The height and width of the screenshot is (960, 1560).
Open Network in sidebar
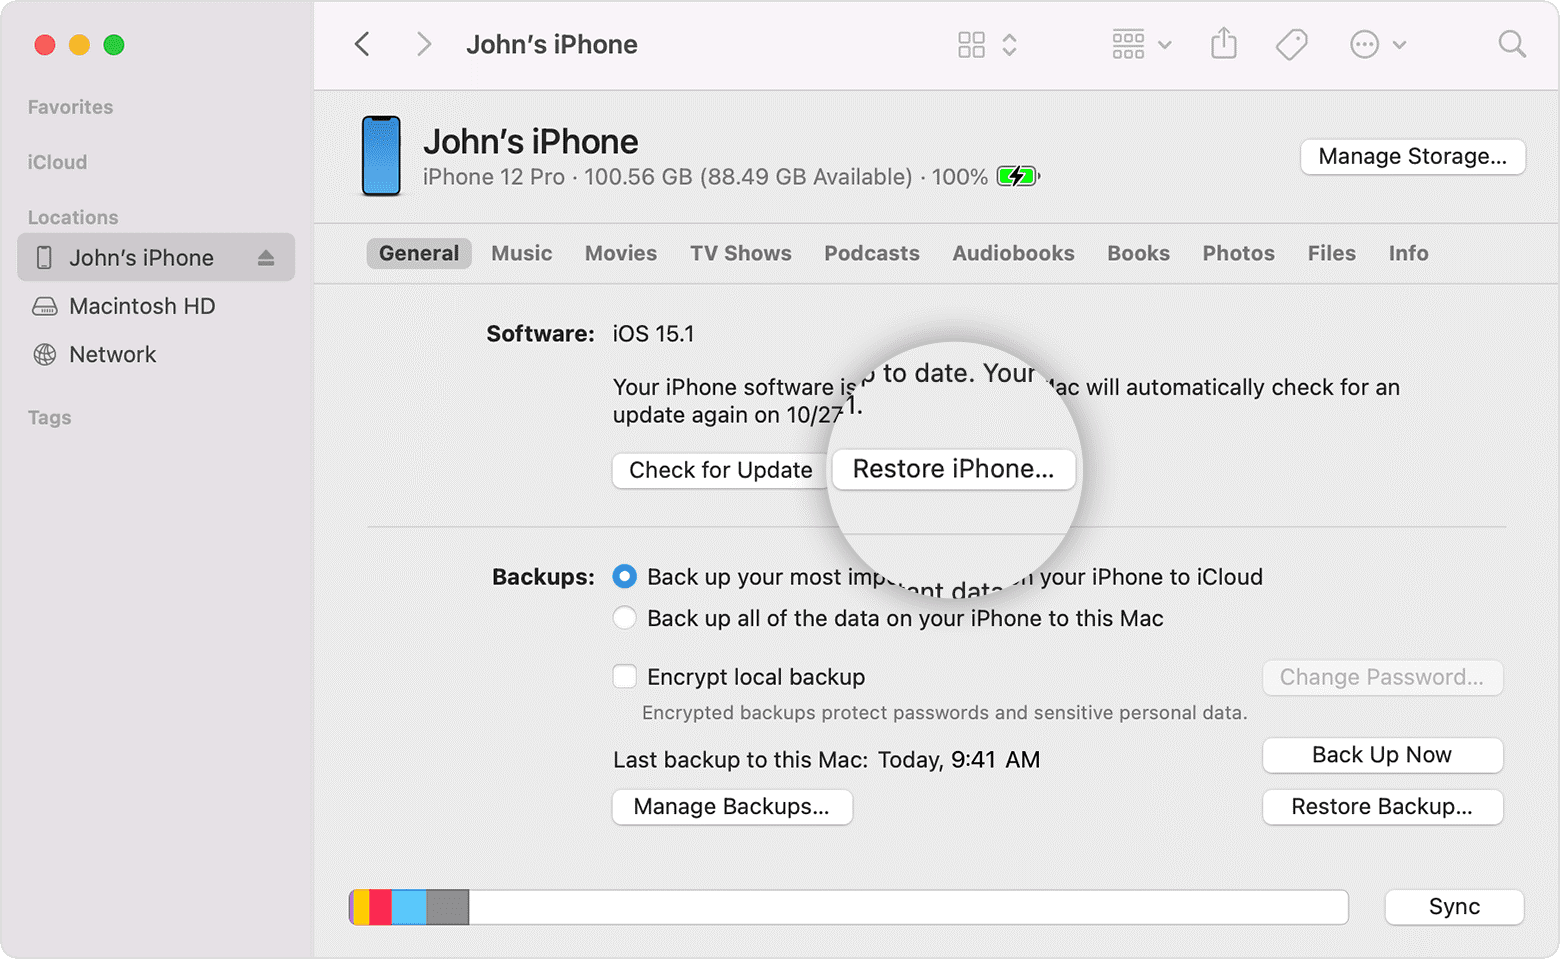(112, 354)
